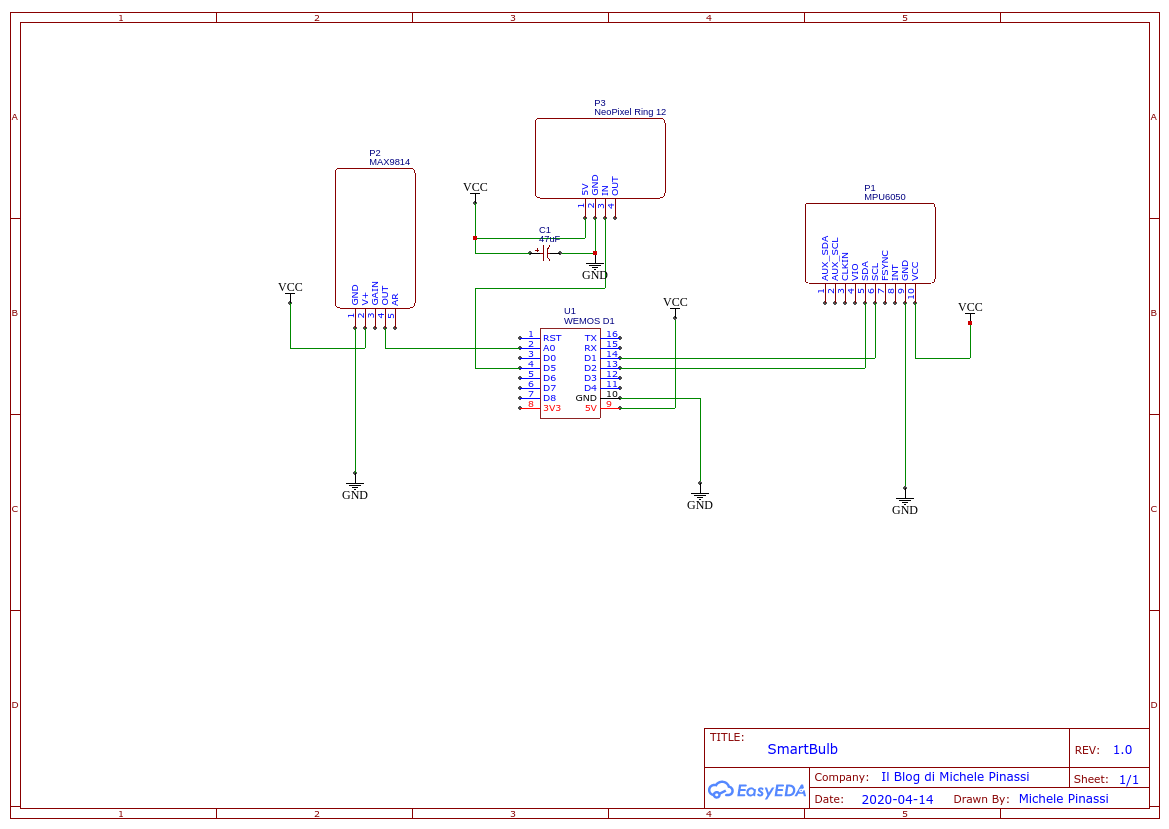
Task: Click the RST pin label on WEMOS
Action: pyautogui.click(x=552, y=338)
